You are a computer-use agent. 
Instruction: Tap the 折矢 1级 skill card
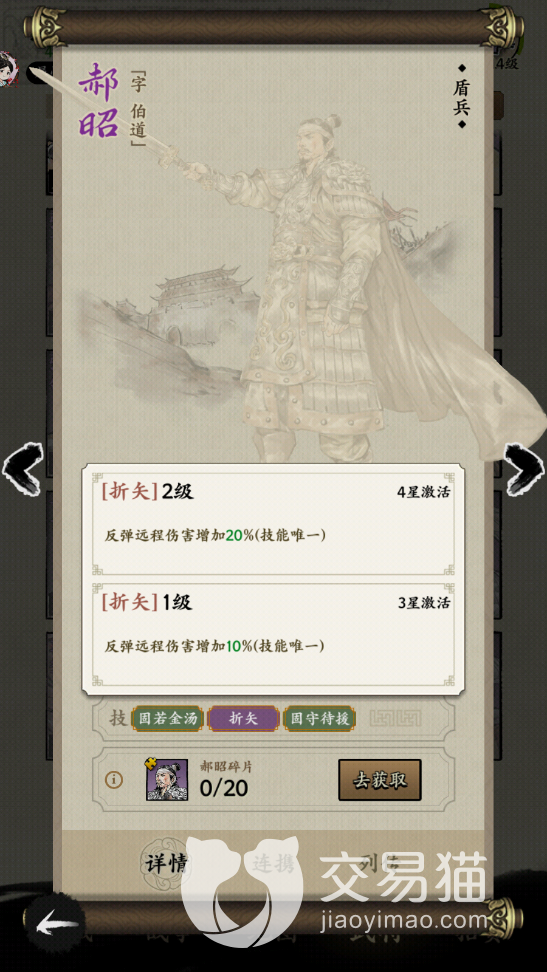pyautogui.click(x=273, y=635)
